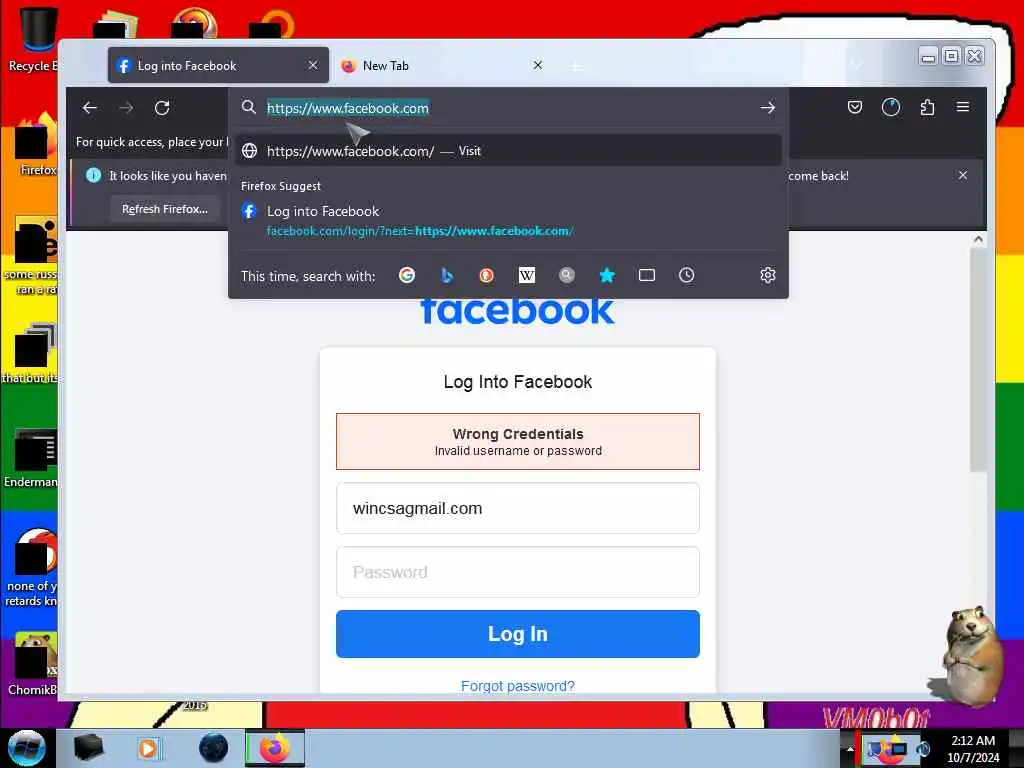The image size is (1024, 768).
Task: Click the blue Log In button
Action: tap(518, 634)
